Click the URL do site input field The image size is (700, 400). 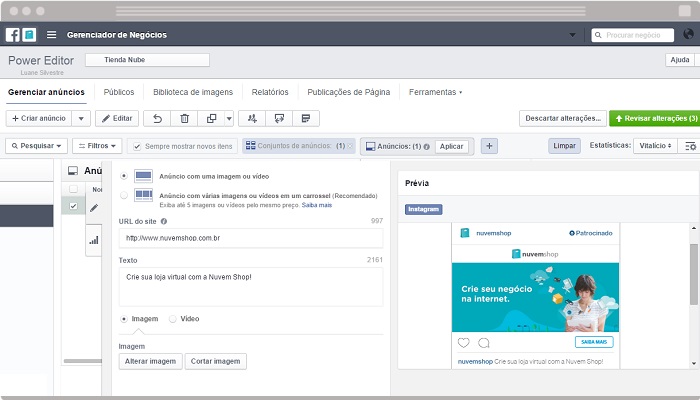tap(251, 238)
